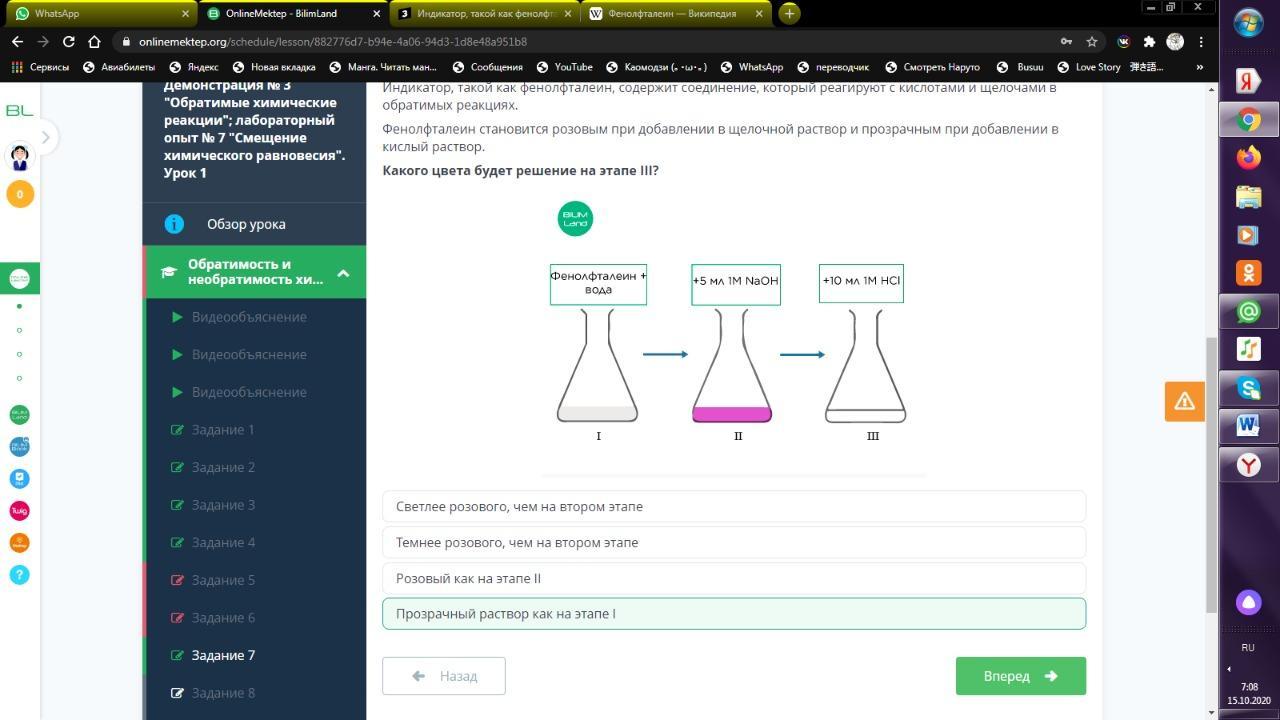Viewport: 1280px width, 720px height.
Task: Close the Фенолфталеин — Википедия tab
Action: 759,14
